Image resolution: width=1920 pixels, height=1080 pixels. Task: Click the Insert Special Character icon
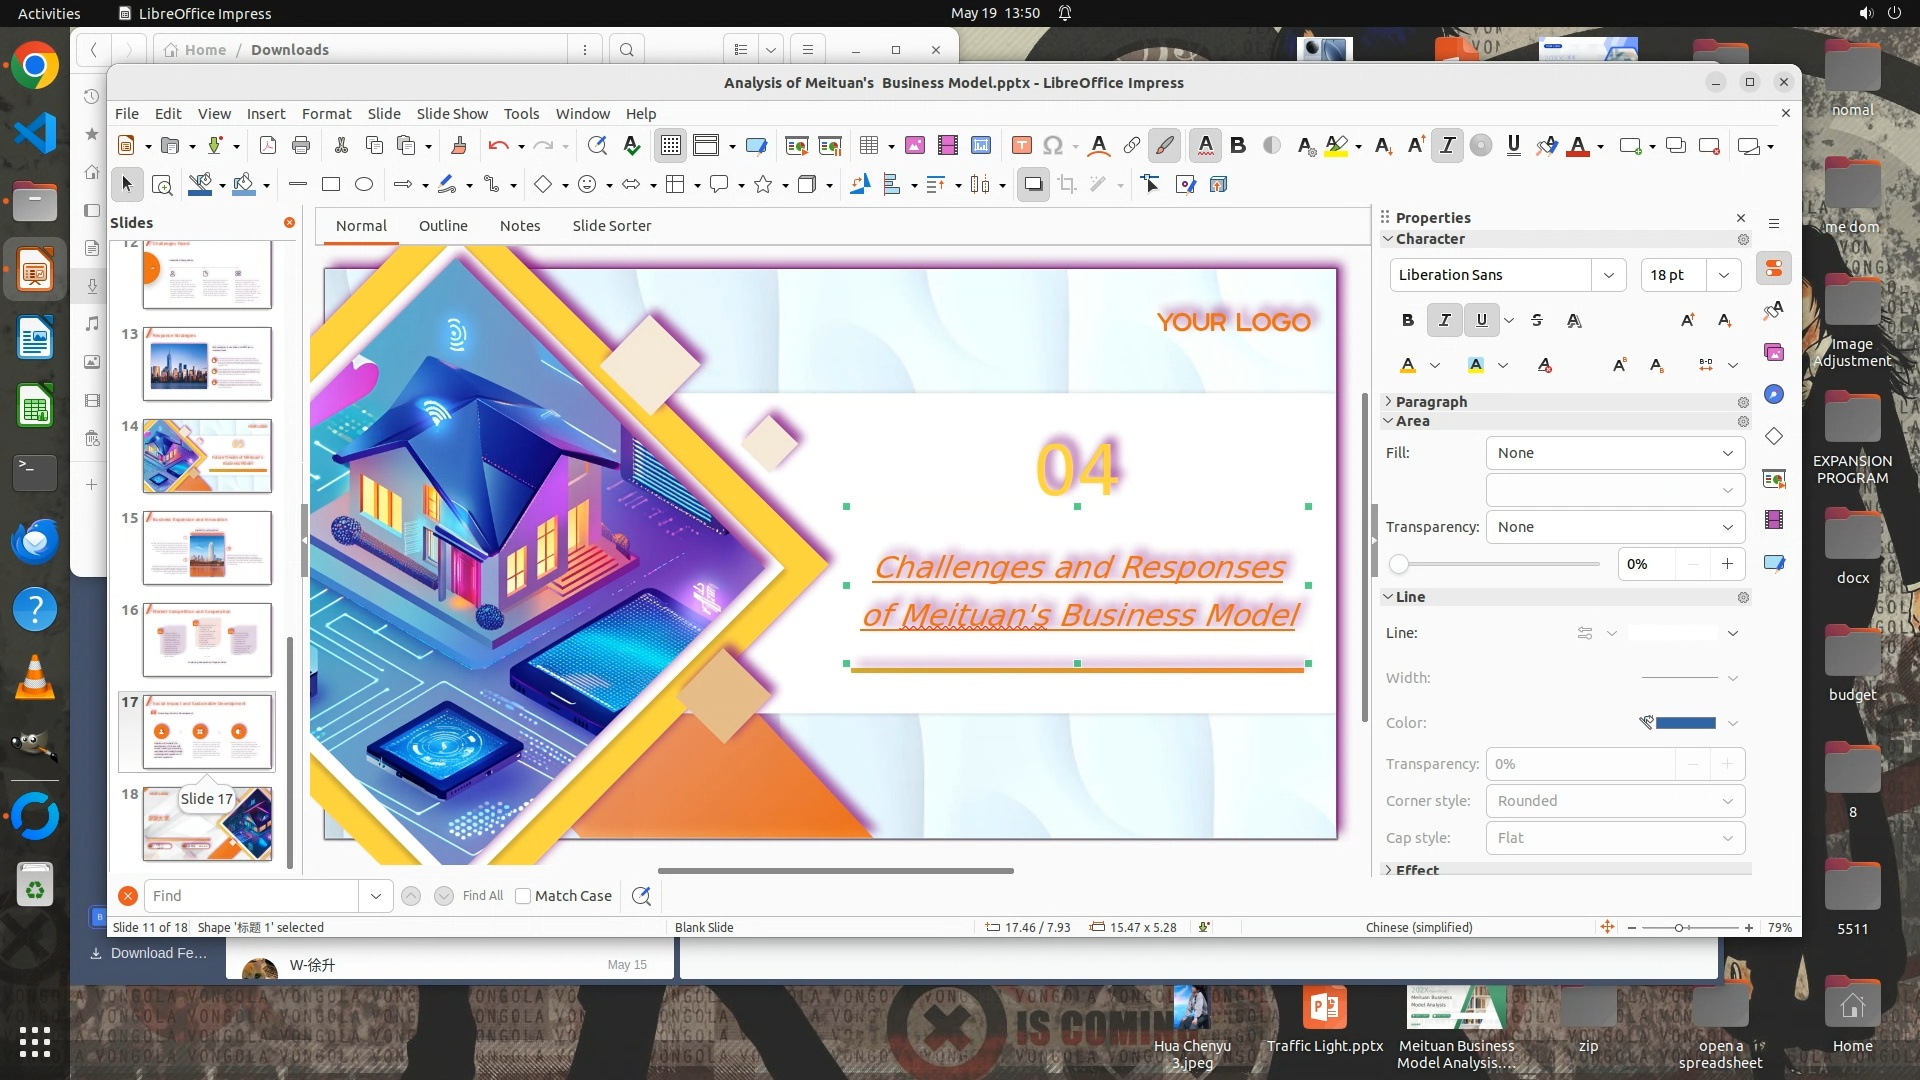pyautogui.click(x=1052, y=146)
